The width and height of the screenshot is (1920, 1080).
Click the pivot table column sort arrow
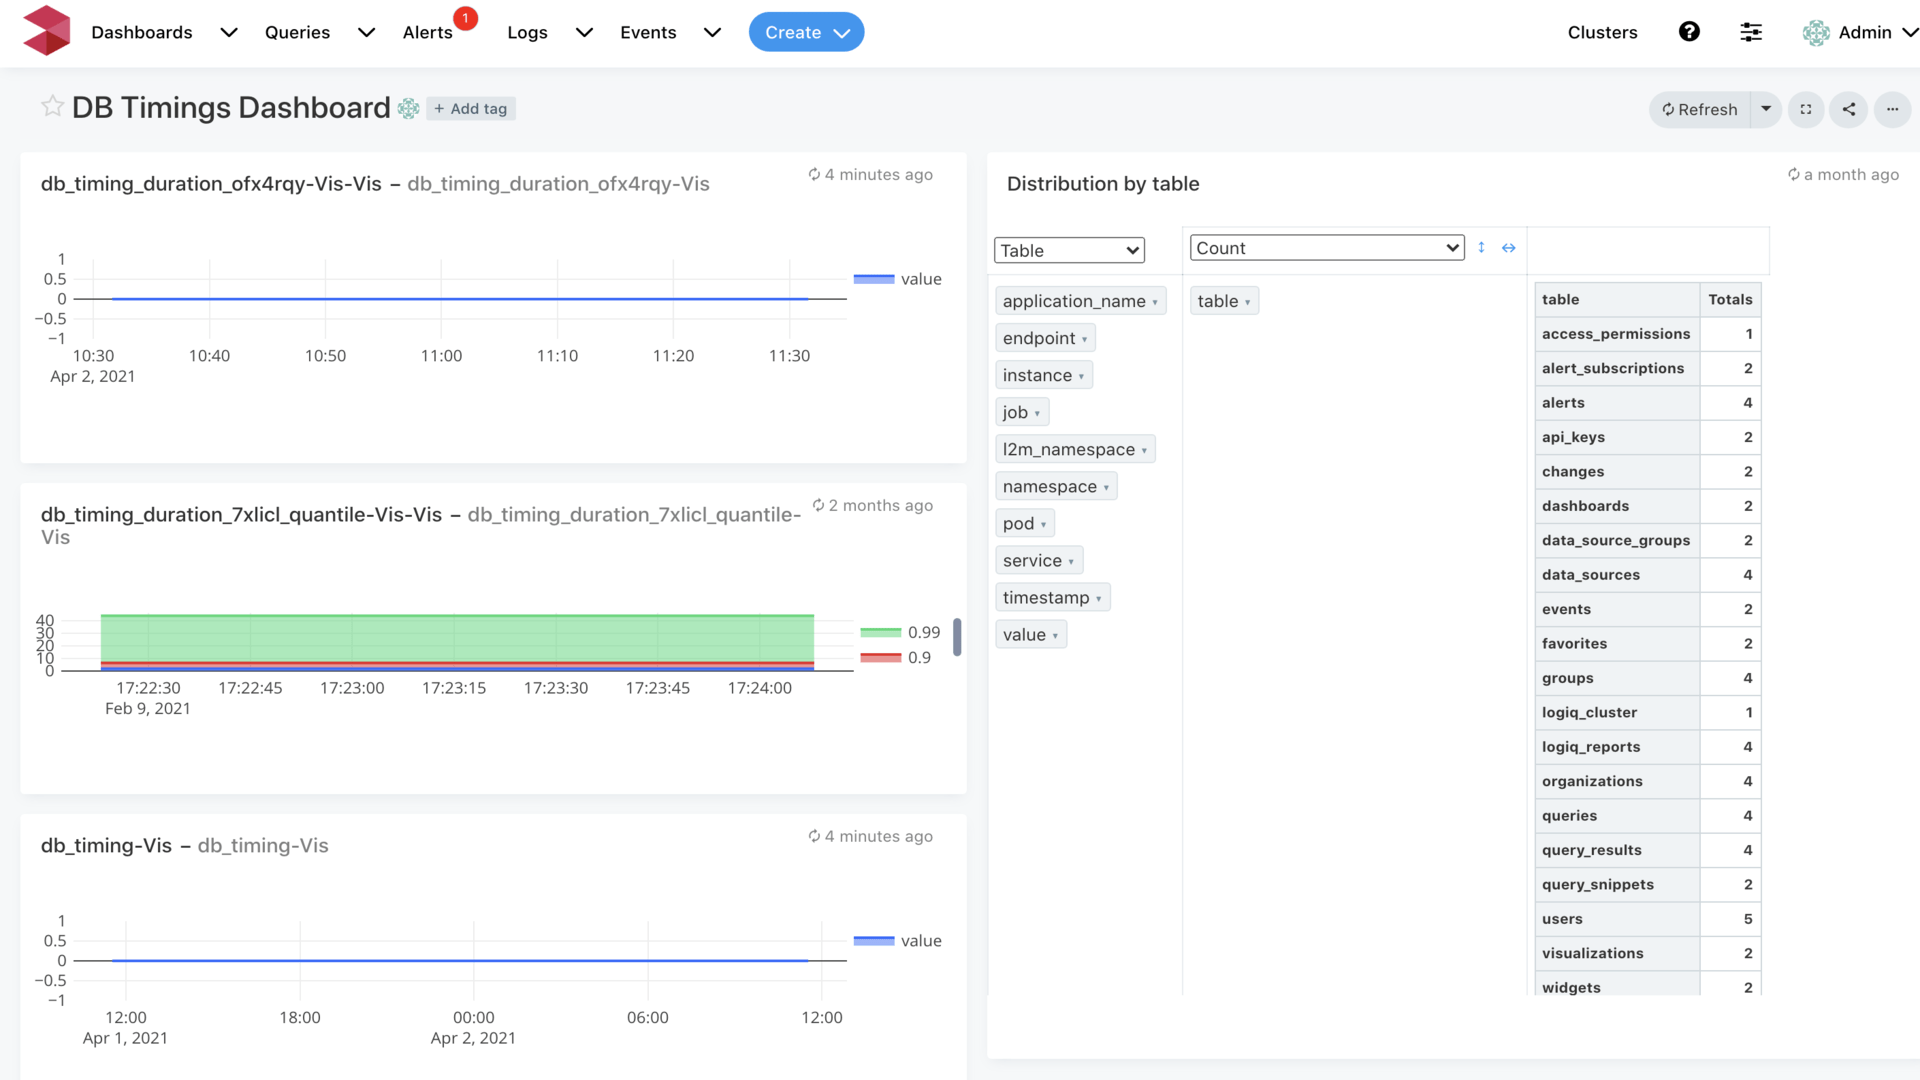pos(1508,248)
